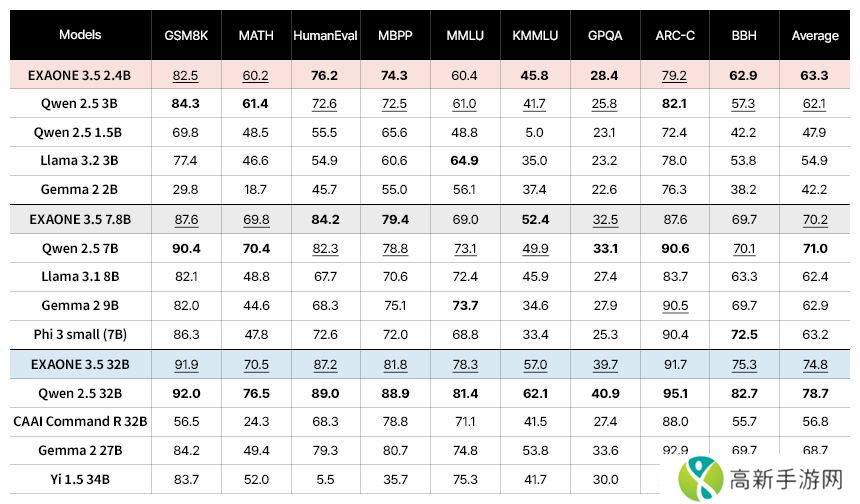Select the Phi 3 small (7B) row label

[80, 335]
